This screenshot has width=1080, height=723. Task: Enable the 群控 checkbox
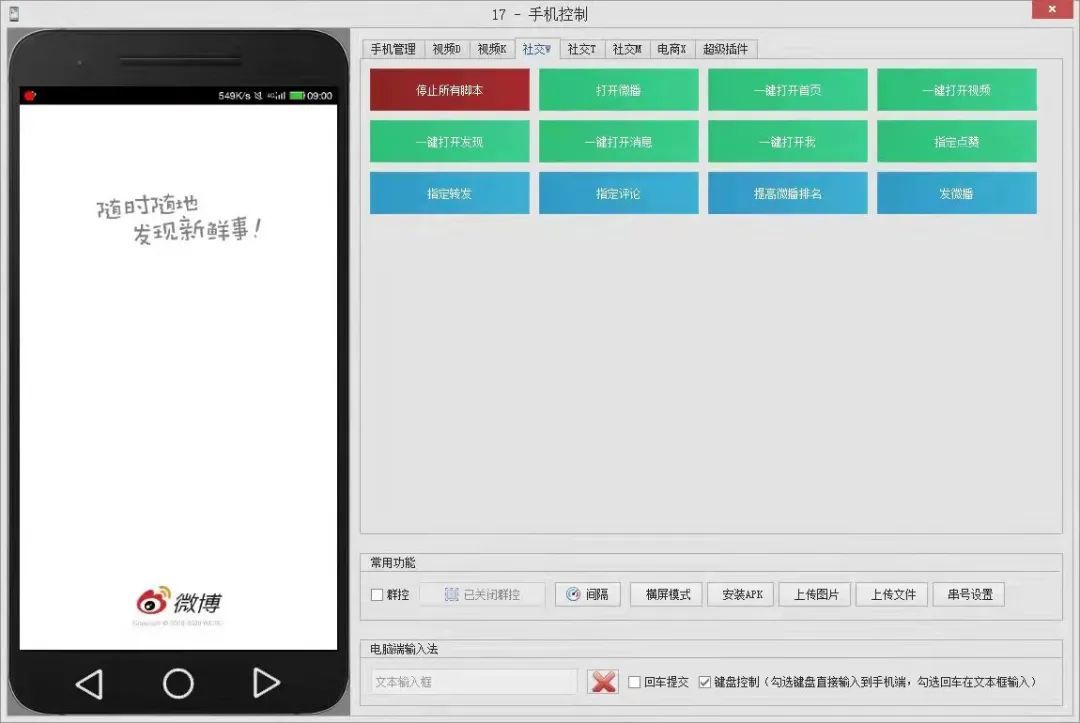377,595
